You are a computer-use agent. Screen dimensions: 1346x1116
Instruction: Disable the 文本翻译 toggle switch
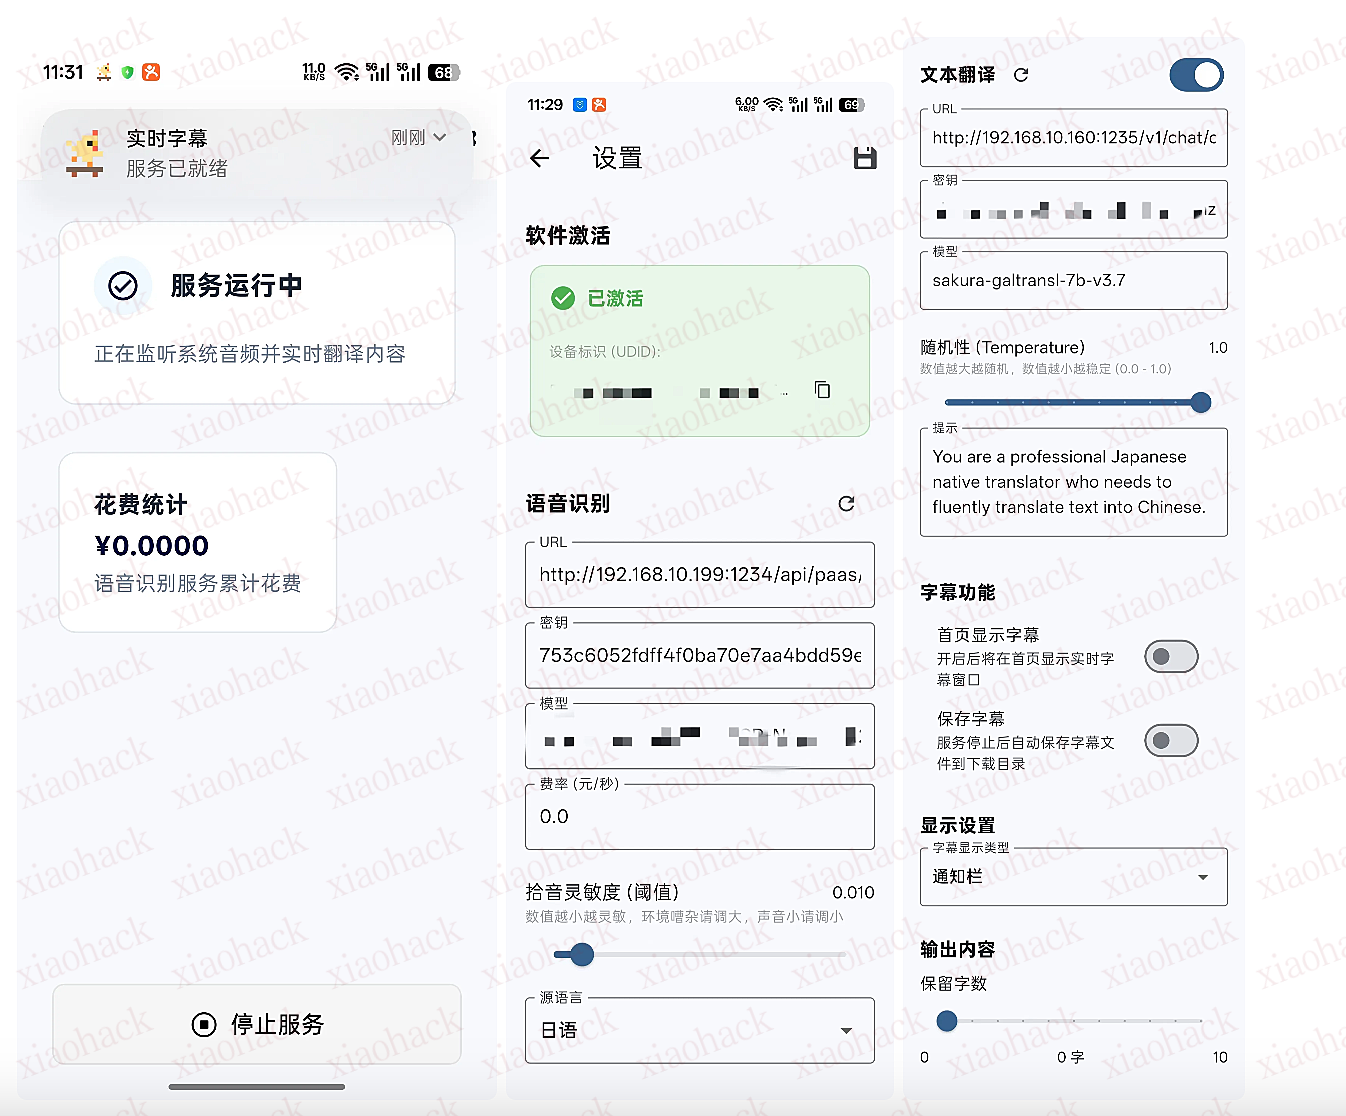coord(1196,75)
